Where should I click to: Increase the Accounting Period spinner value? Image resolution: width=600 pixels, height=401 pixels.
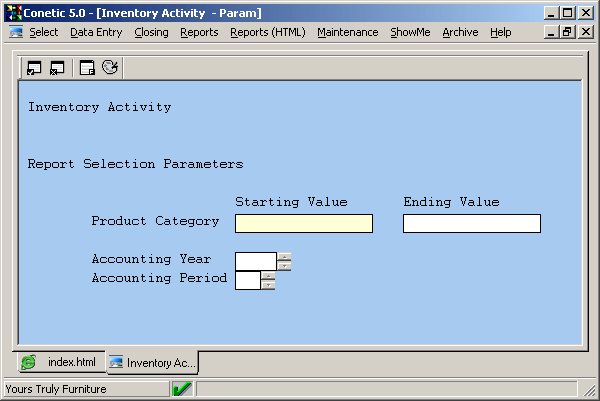click(268, 275)
